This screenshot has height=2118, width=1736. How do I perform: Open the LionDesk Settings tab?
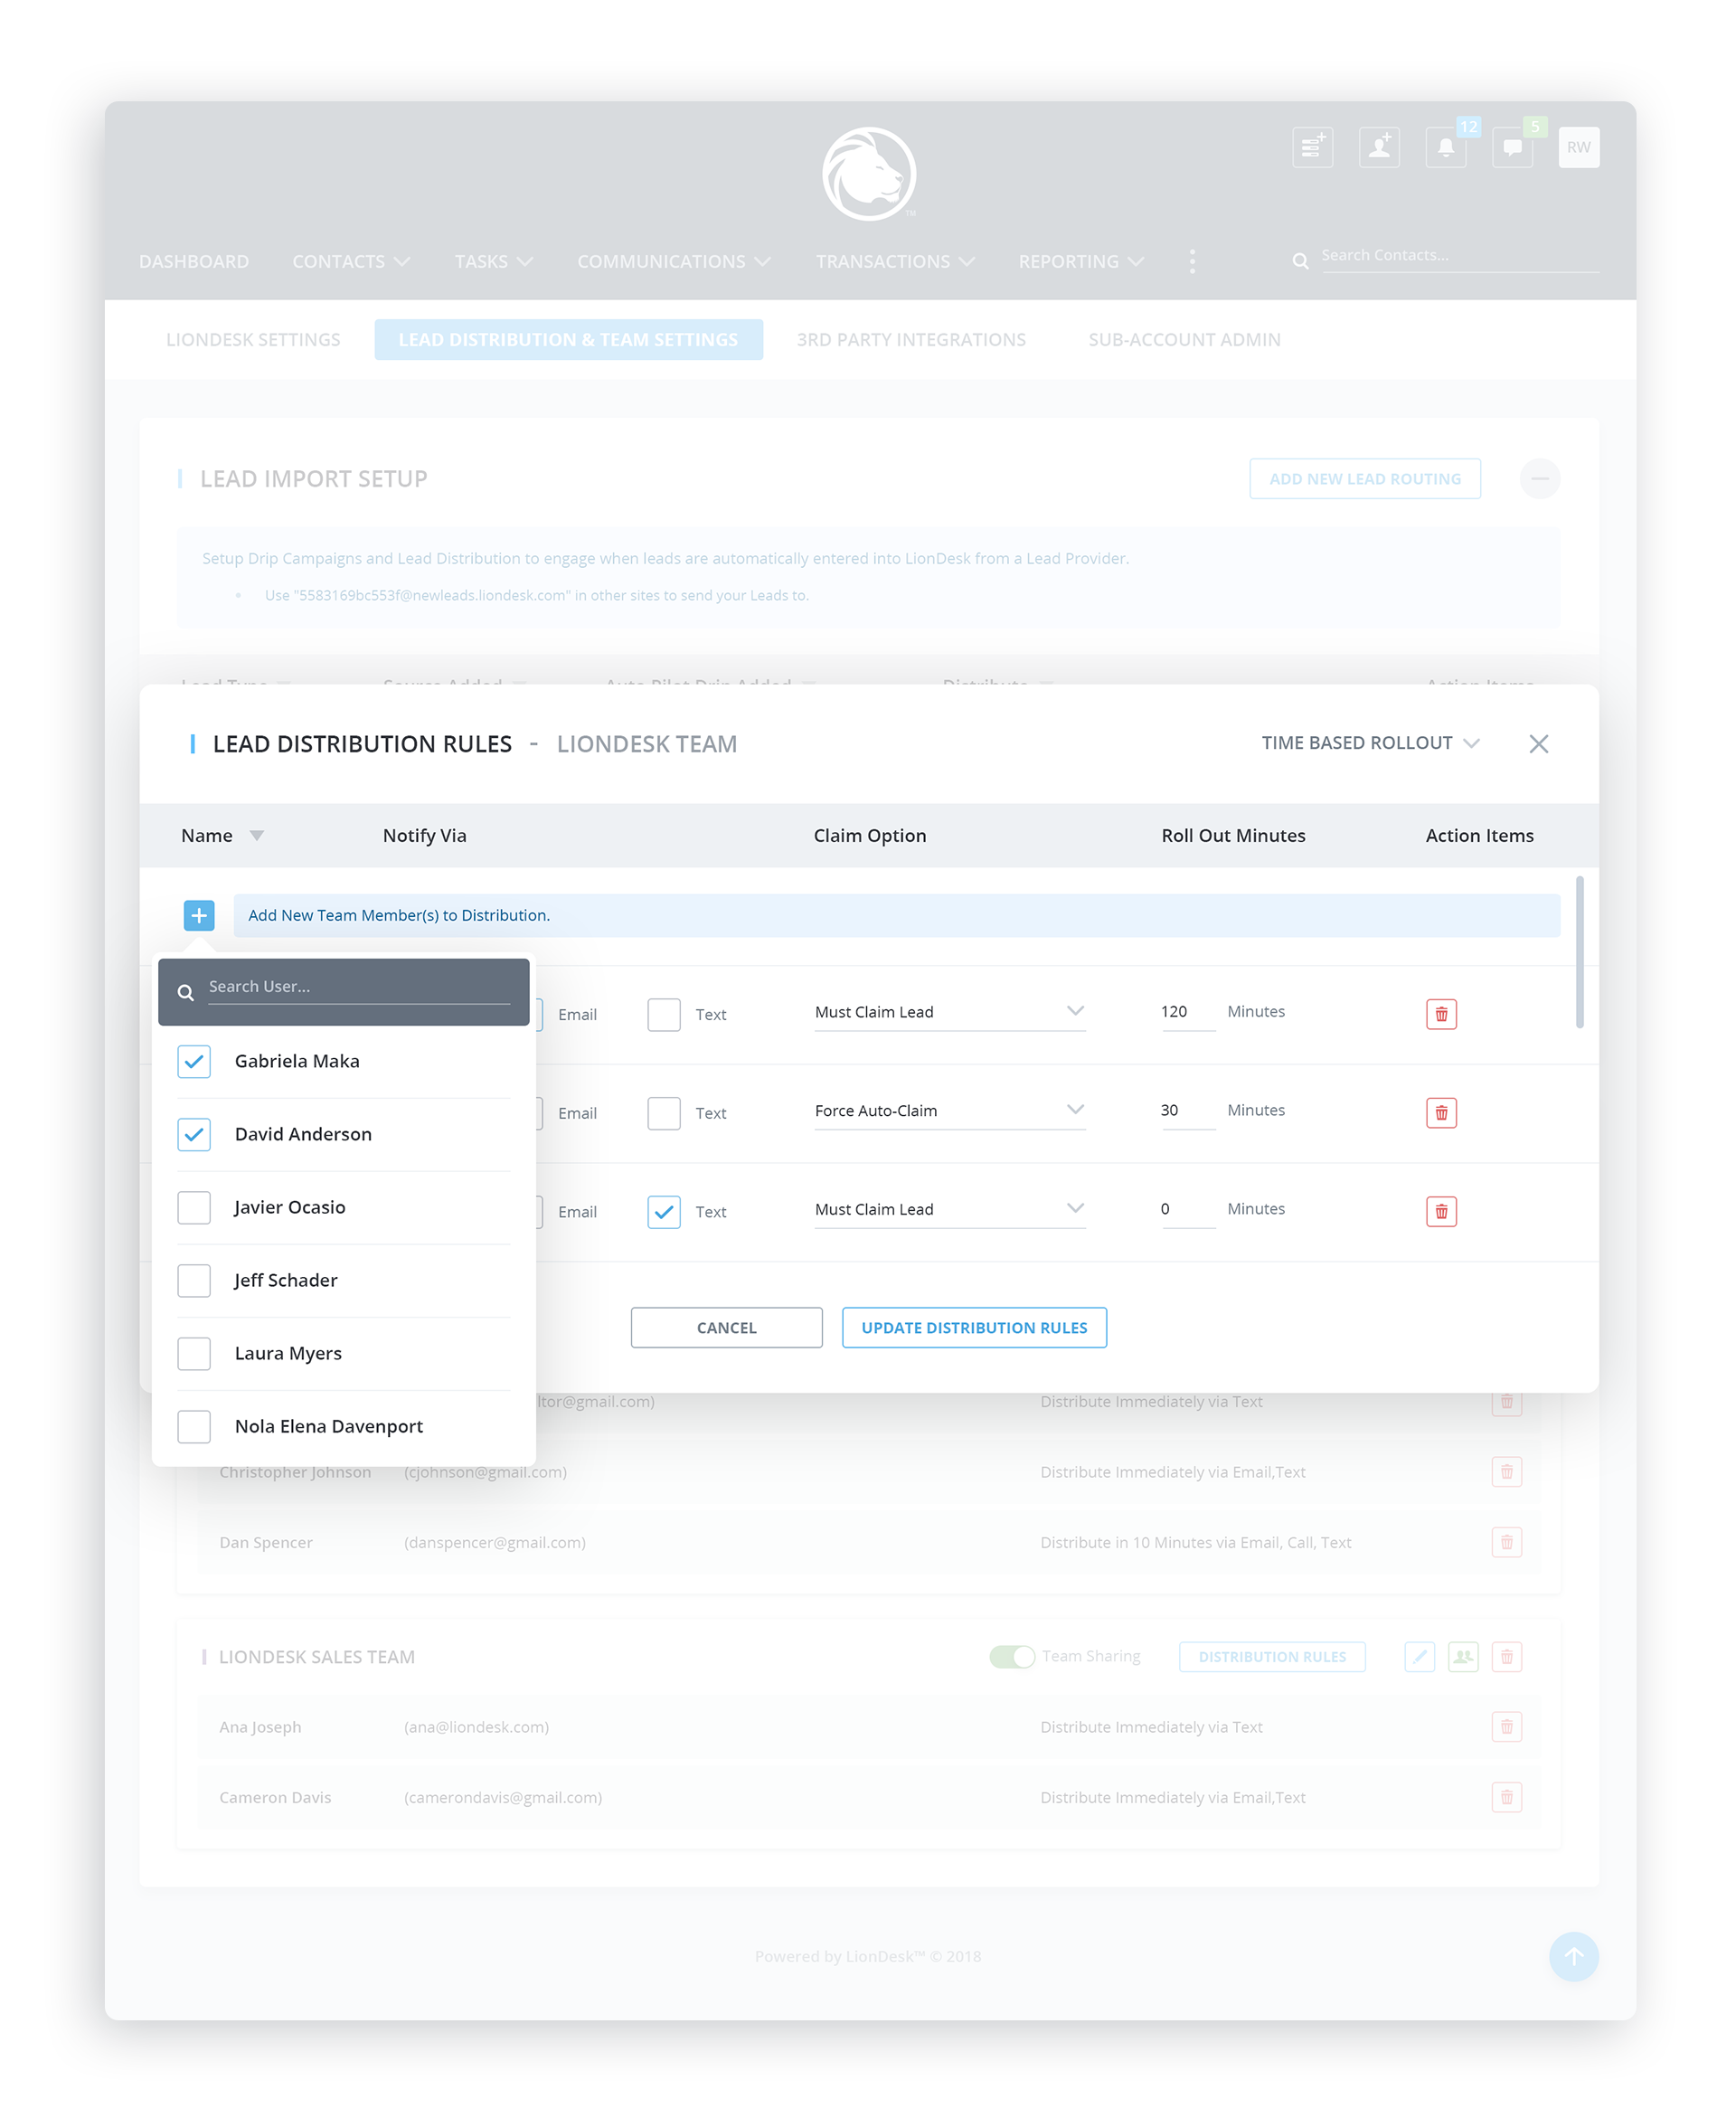[x=253, y=340]
